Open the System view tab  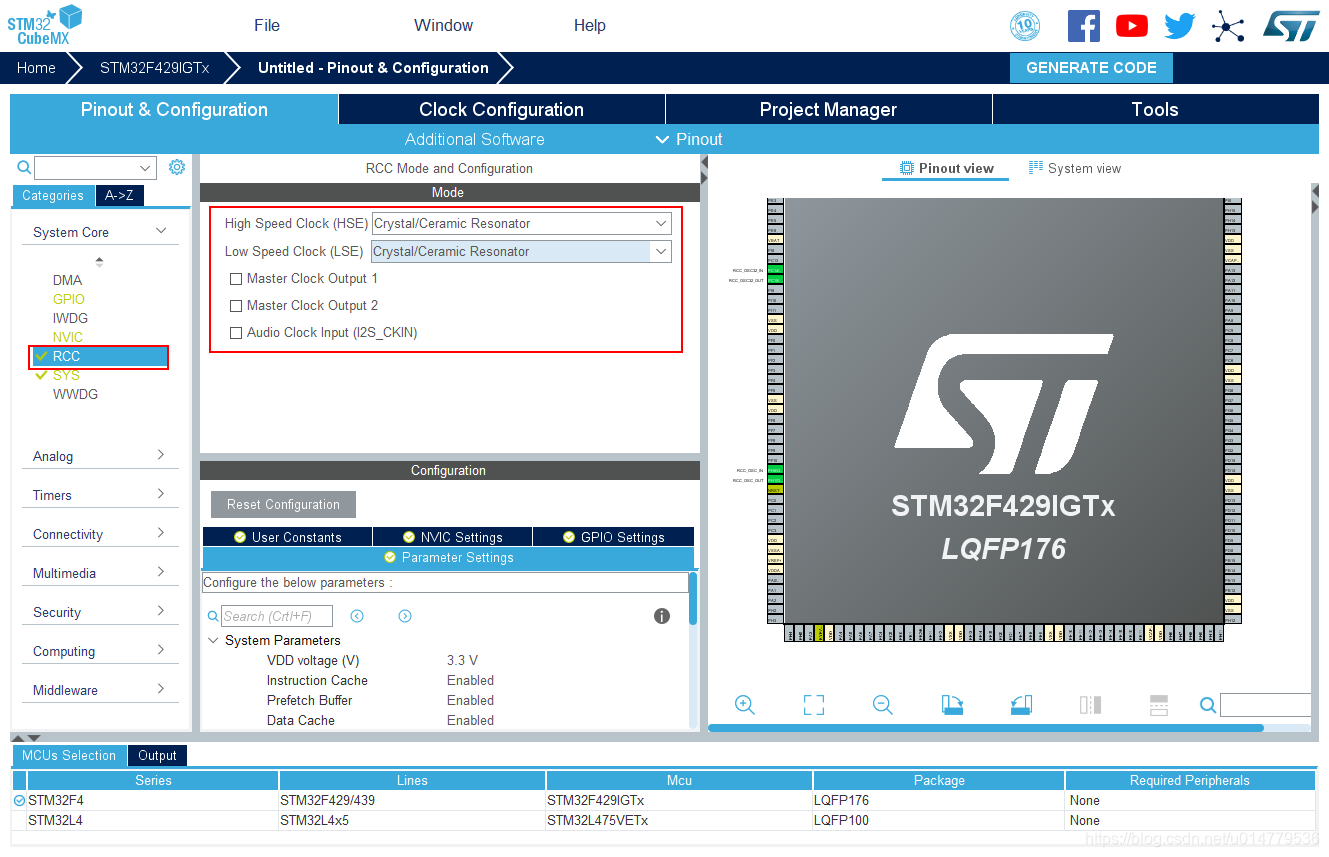[1075, 168]
